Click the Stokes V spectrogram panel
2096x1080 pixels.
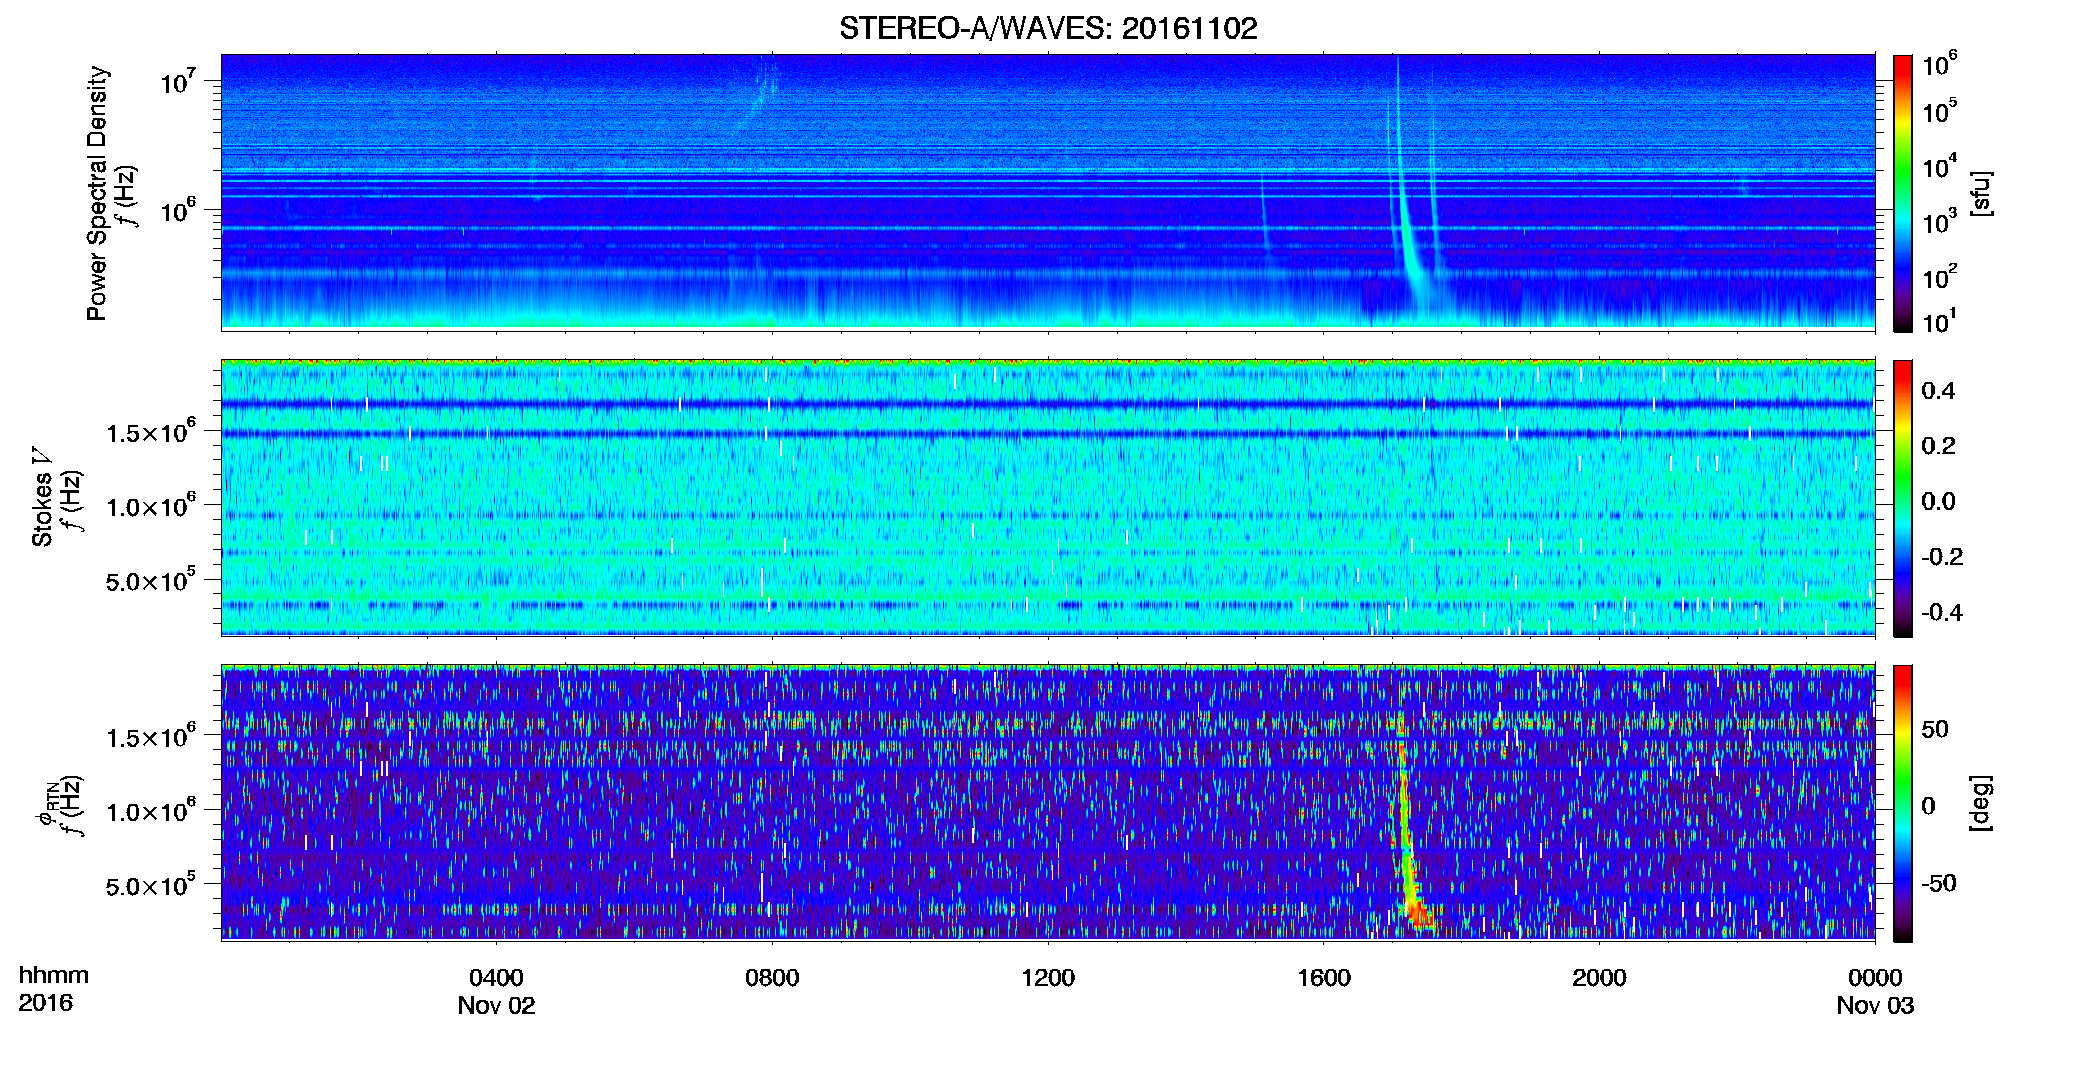1048,498
